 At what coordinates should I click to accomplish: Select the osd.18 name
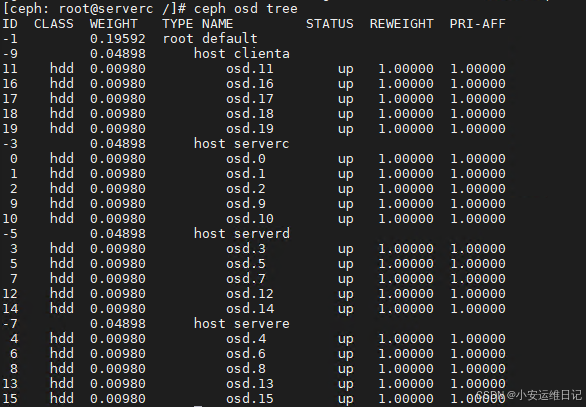tap(250, 114)
